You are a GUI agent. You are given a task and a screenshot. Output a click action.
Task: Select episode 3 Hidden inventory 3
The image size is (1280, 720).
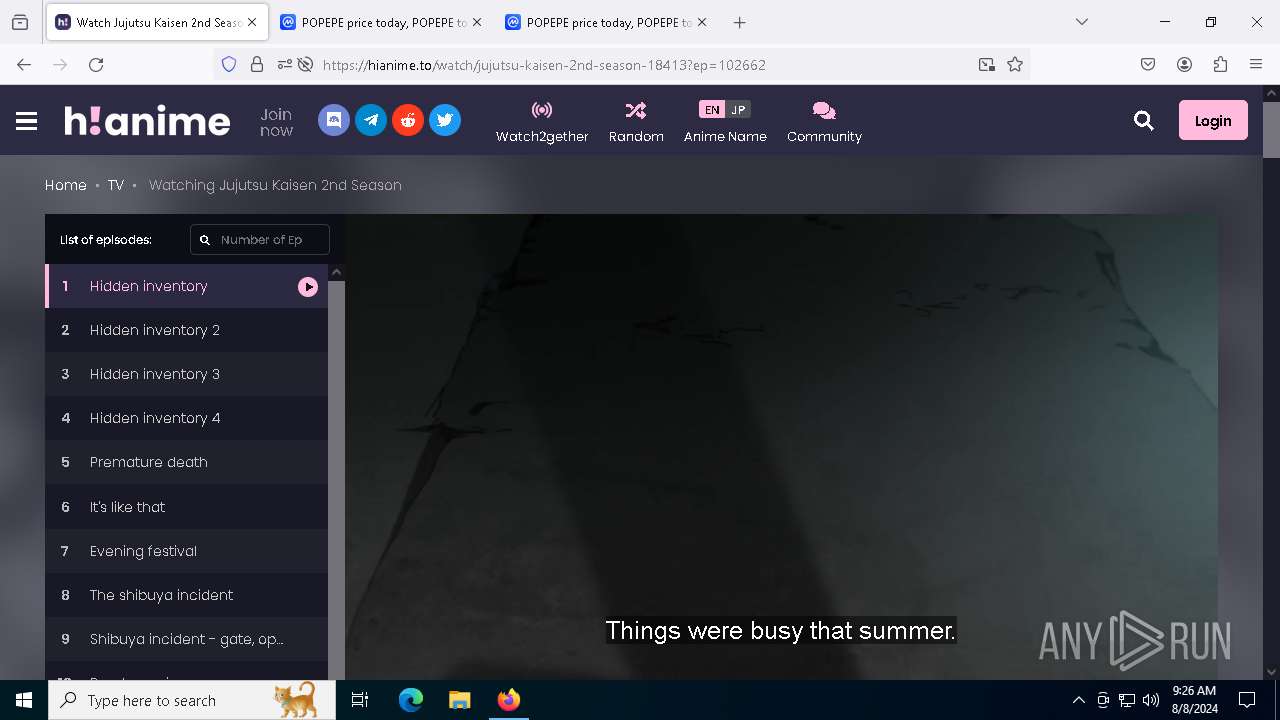coord(187,374)
